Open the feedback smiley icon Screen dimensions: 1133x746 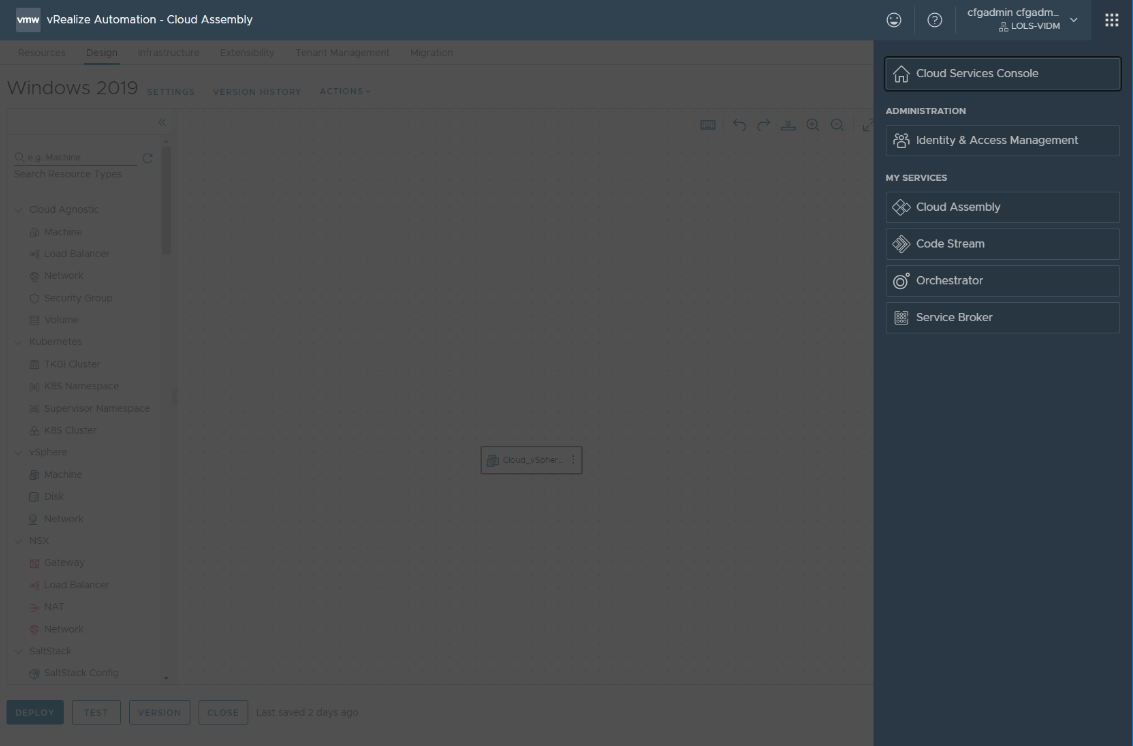894,20
